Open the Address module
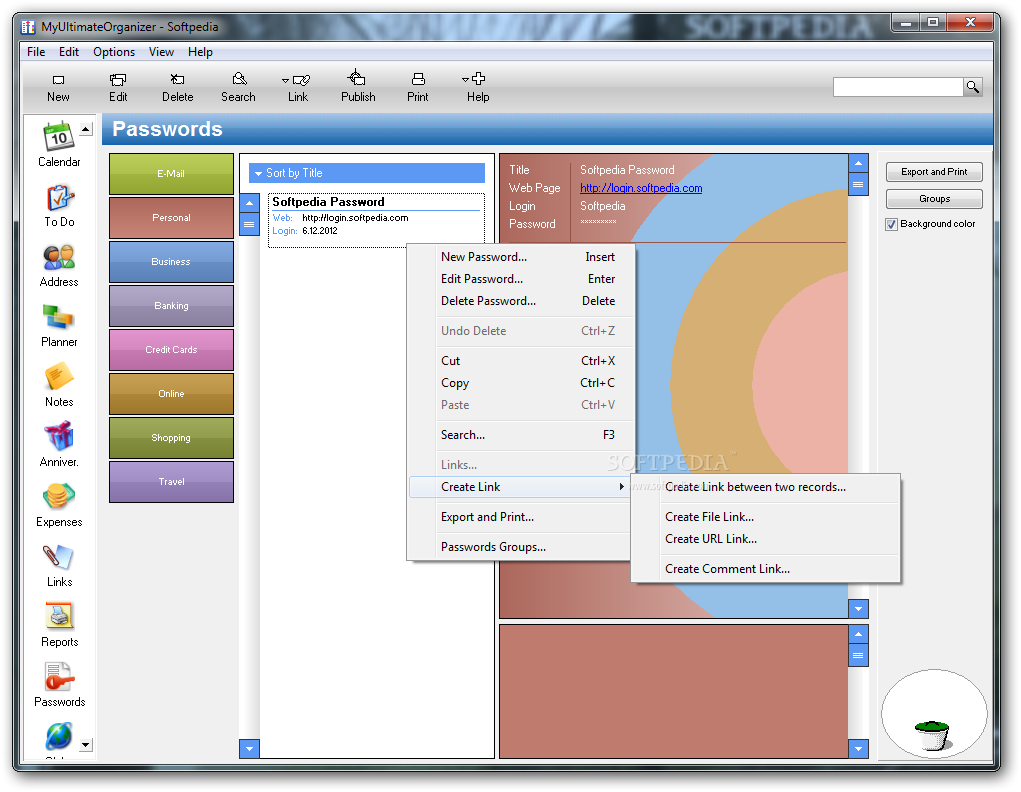This screenshot has width=1021, height=792. (x=59, y=266)
